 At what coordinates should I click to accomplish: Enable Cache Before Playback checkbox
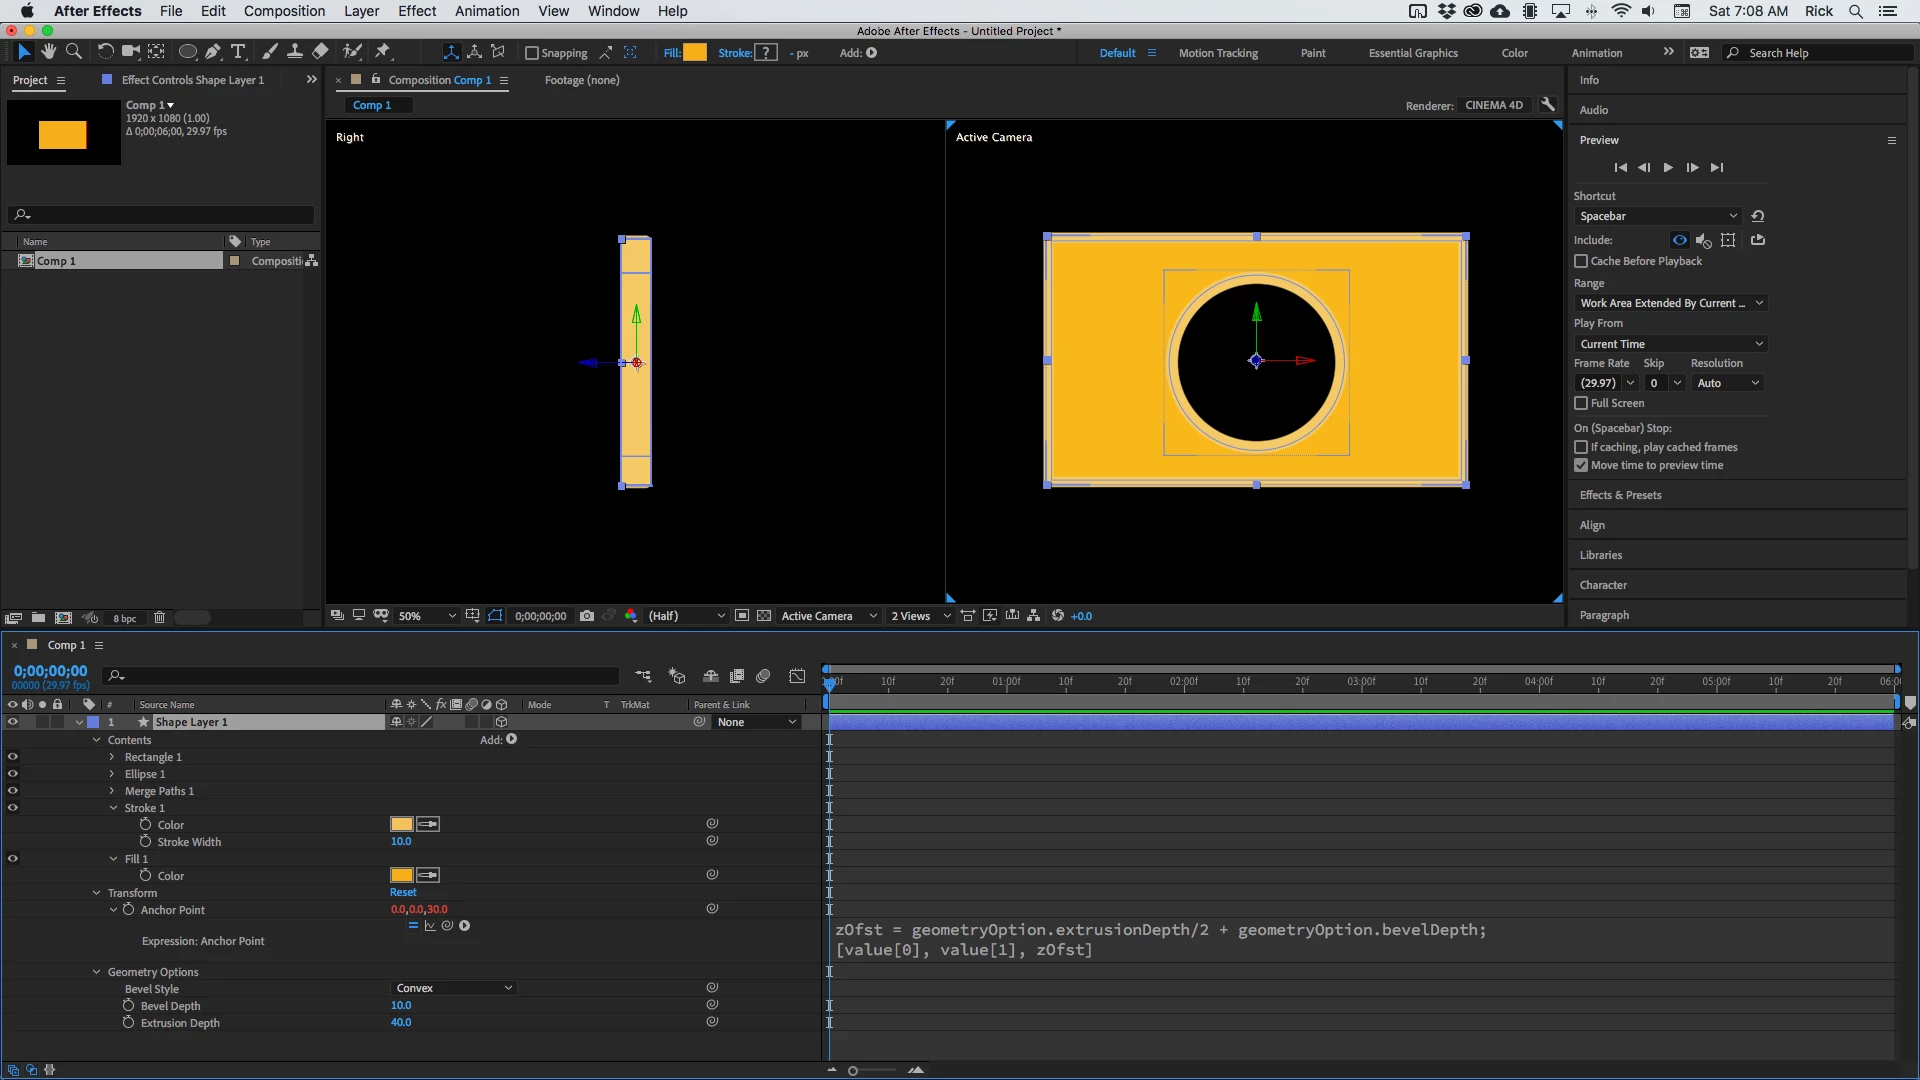pyautogui.click(x=1581, y=261)
